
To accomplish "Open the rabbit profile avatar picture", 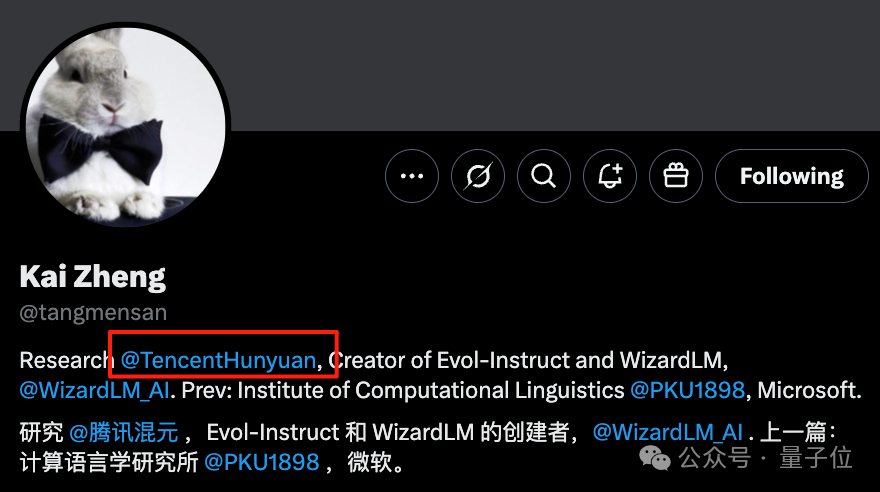I will click(x=126, y=125).
